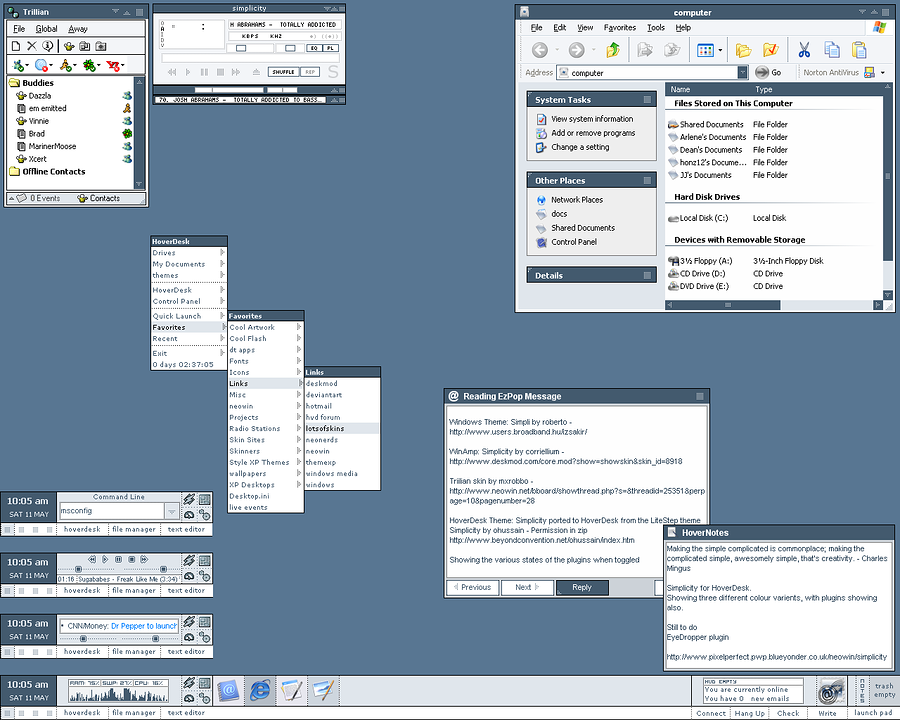
Task: Toggle the REP repeat button in player
Action: [x=310, y=72]
